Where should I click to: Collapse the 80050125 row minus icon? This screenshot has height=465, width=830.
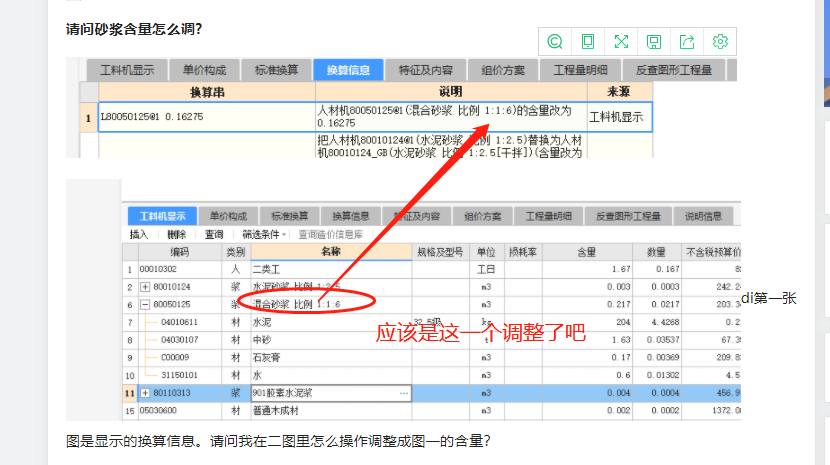(x=145, y=305)
